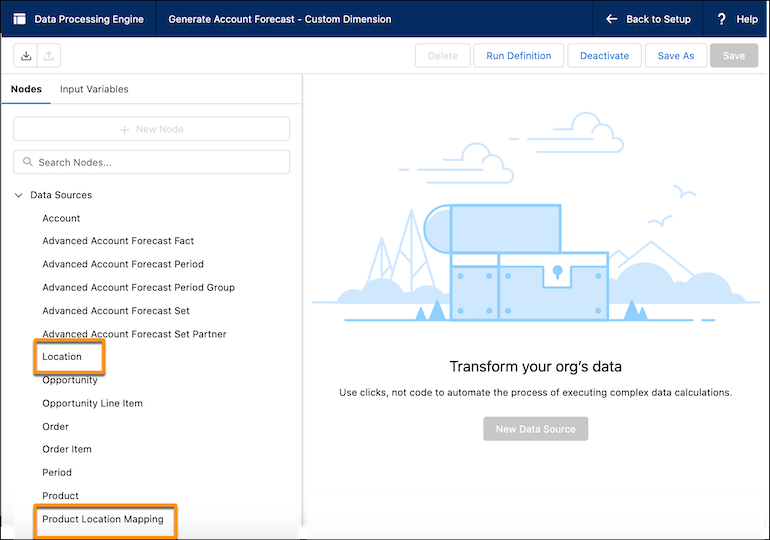The image size is (770, 540).
Task: Select Advanced Account Forecast Period node
Action: point(123,264)
